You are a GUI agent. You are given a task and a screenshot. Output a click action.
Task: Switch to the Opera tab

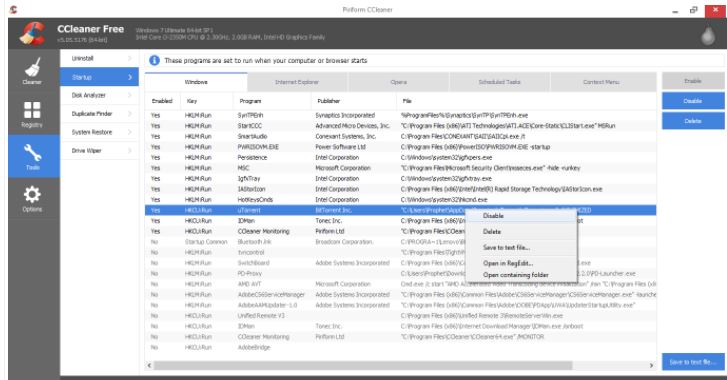(x=398, y=82)
